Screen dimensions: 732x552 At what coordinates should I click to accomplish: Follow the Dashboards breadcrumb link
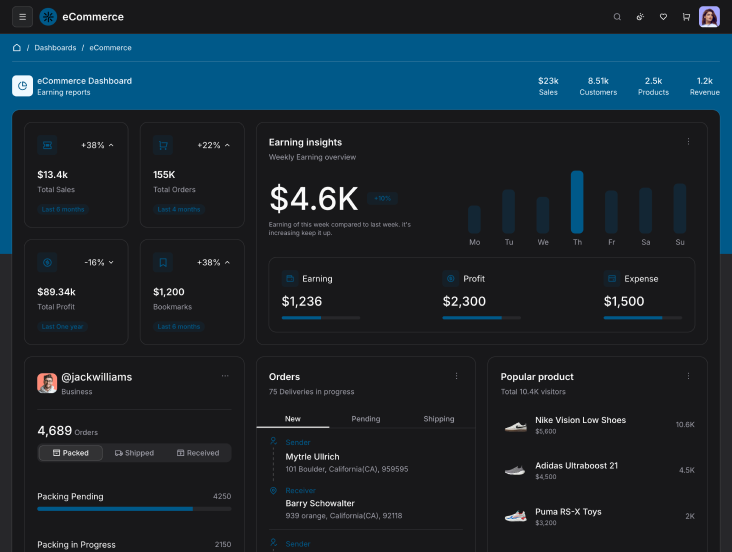(x=55, y=48)
